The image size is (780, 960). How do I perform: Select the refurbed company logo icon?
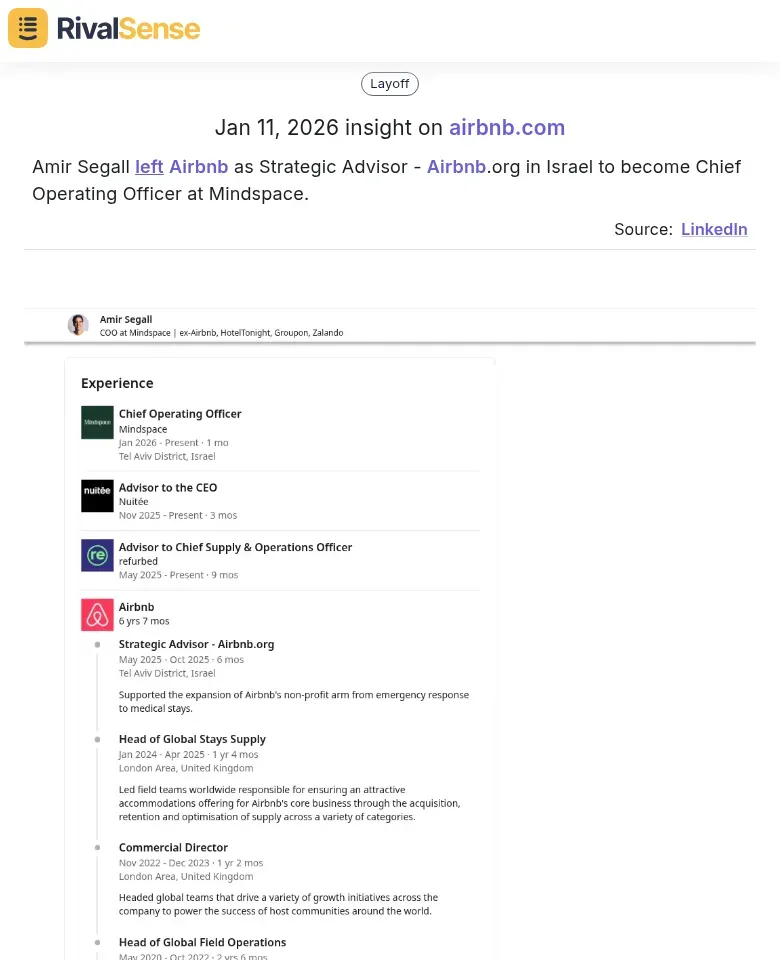(97, 555)
